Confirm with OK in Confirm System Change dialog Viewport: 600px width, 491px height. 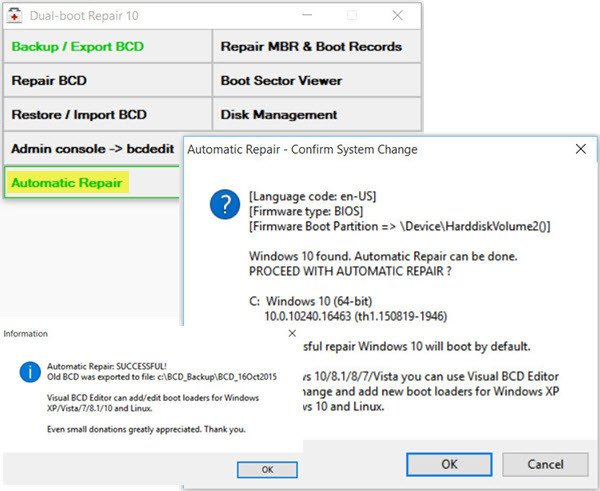449,465
